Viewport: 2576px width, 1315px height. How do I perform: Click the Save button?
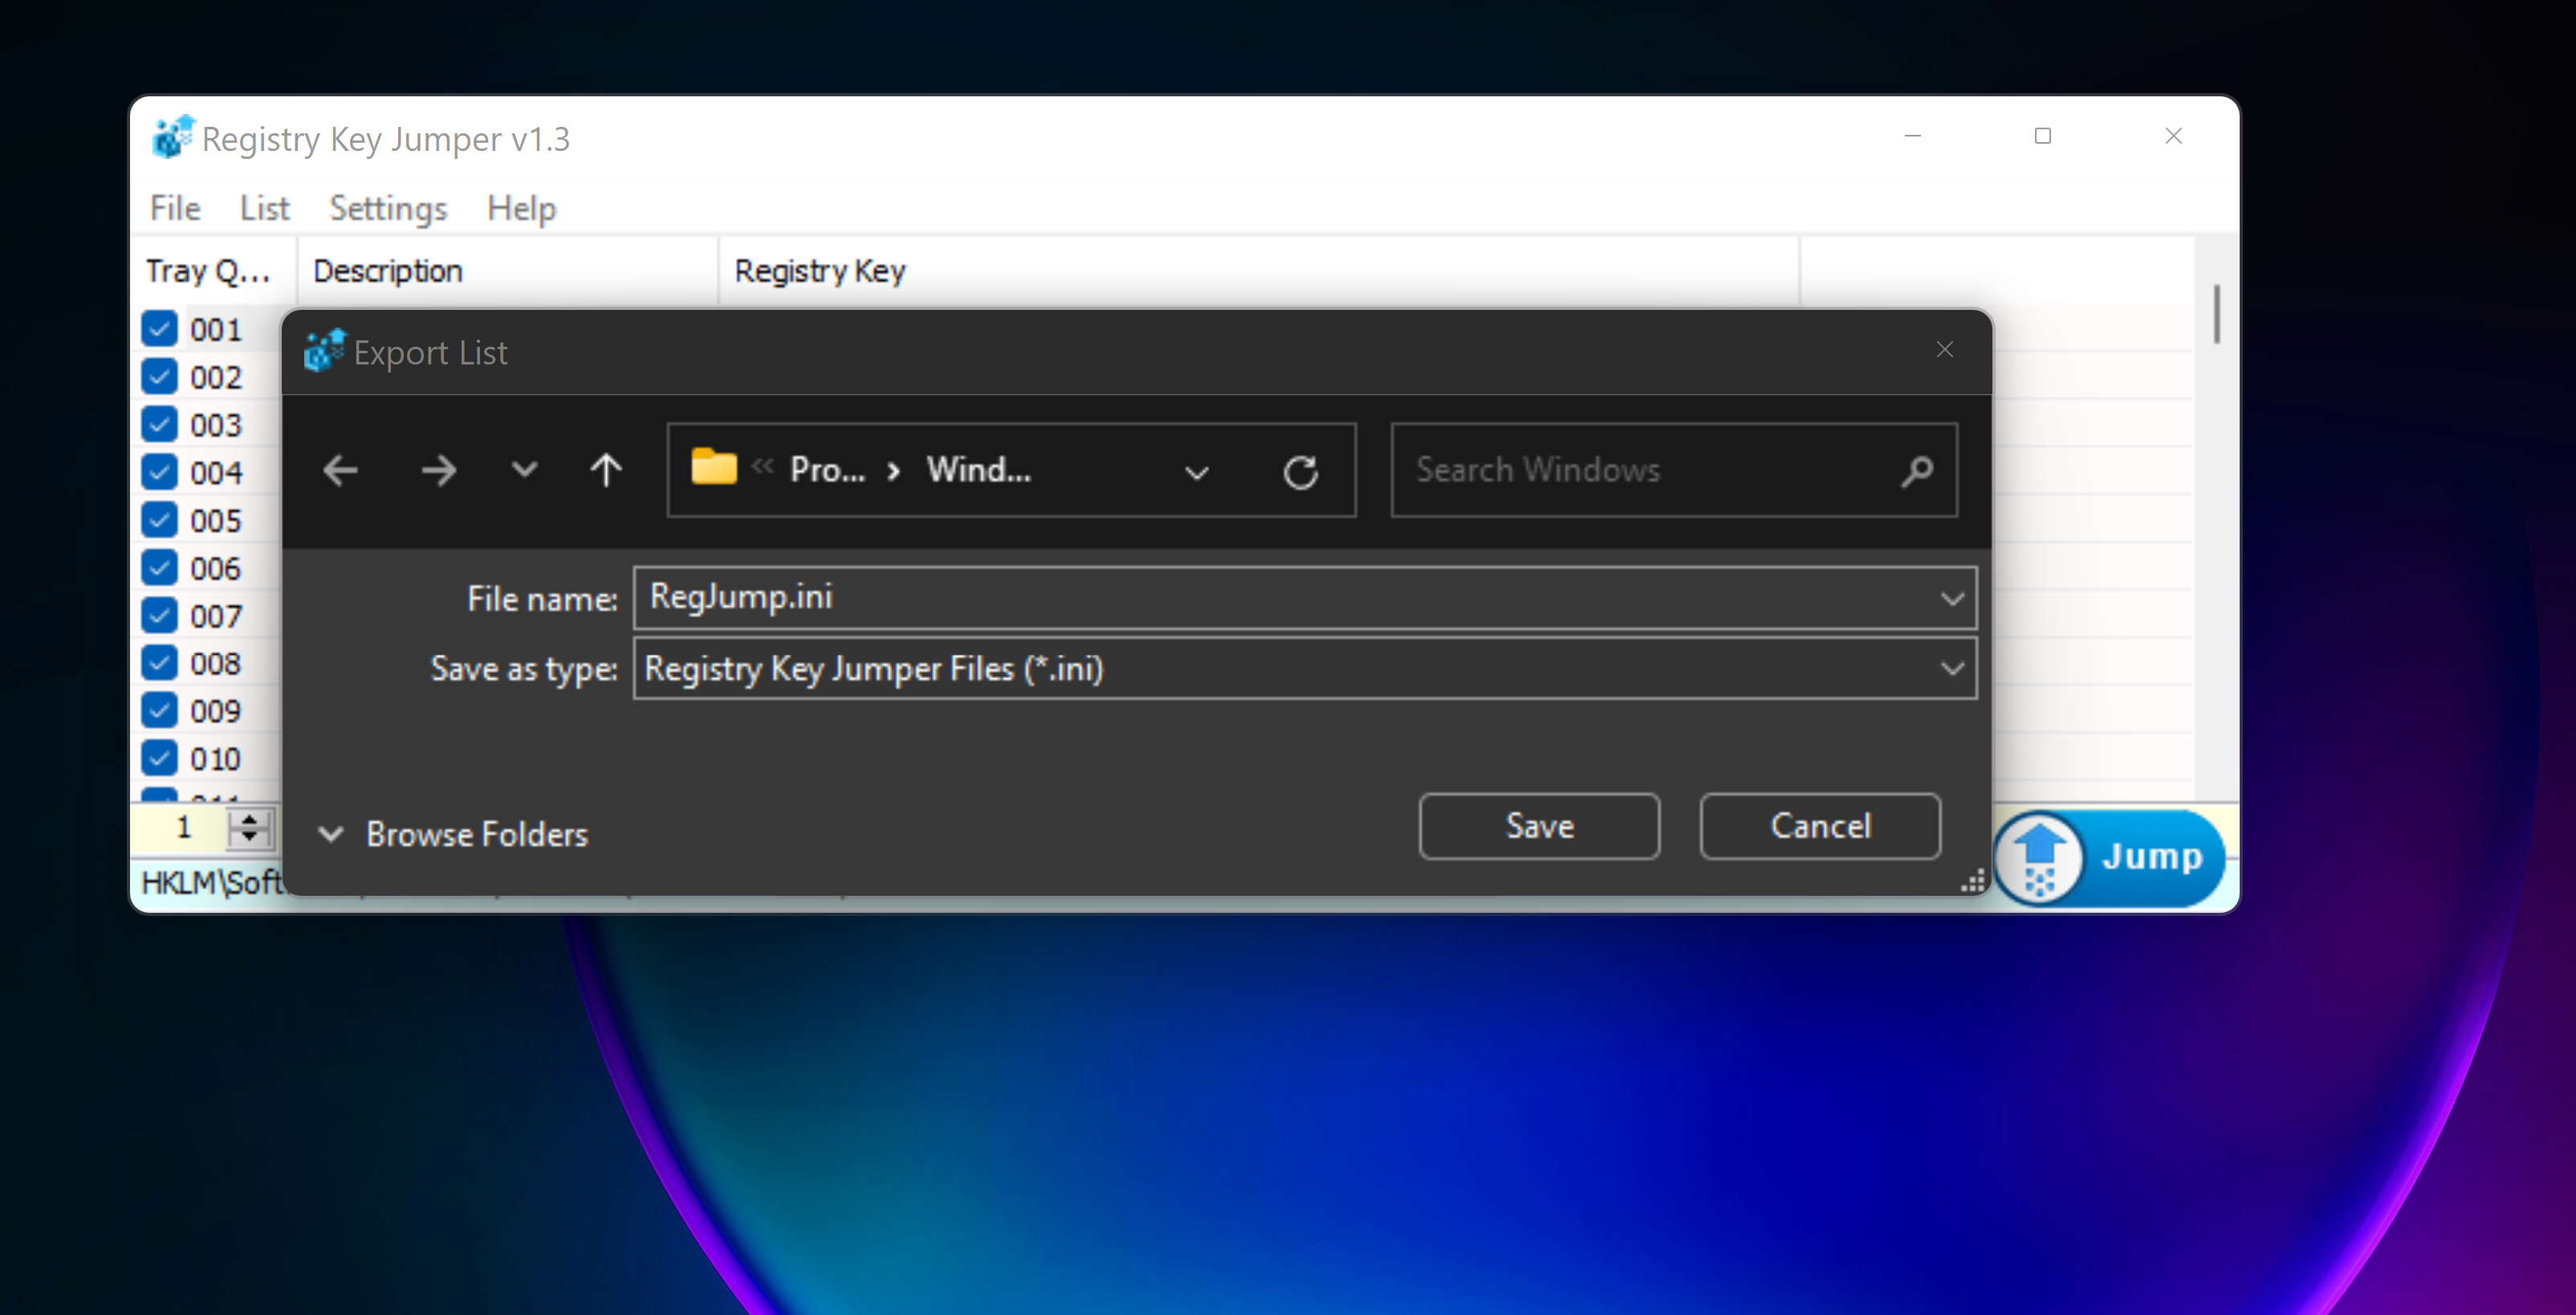pyautogui.click(x=1539, y=826)
